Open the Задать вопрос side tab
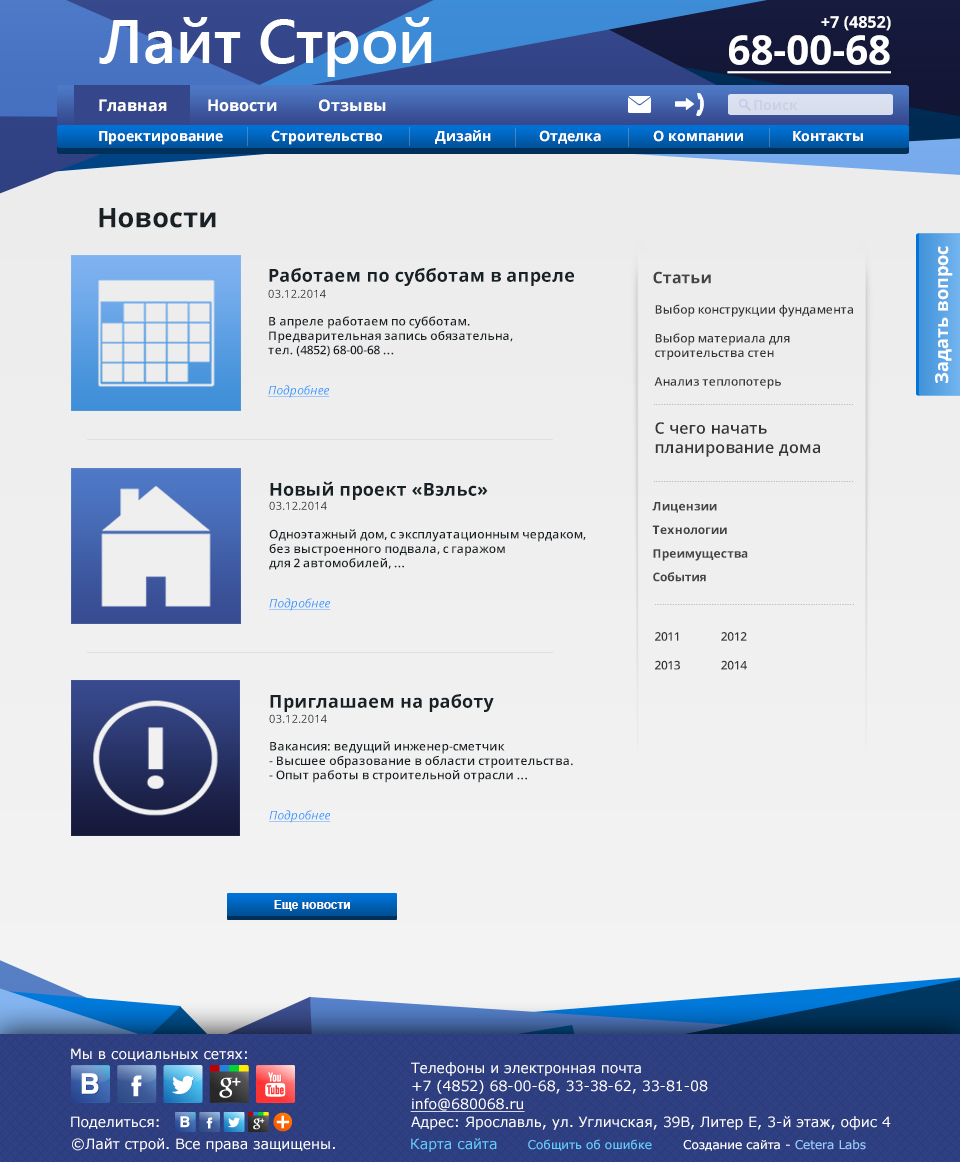Screen dimensions: 960x1162 tap(939, 314)
